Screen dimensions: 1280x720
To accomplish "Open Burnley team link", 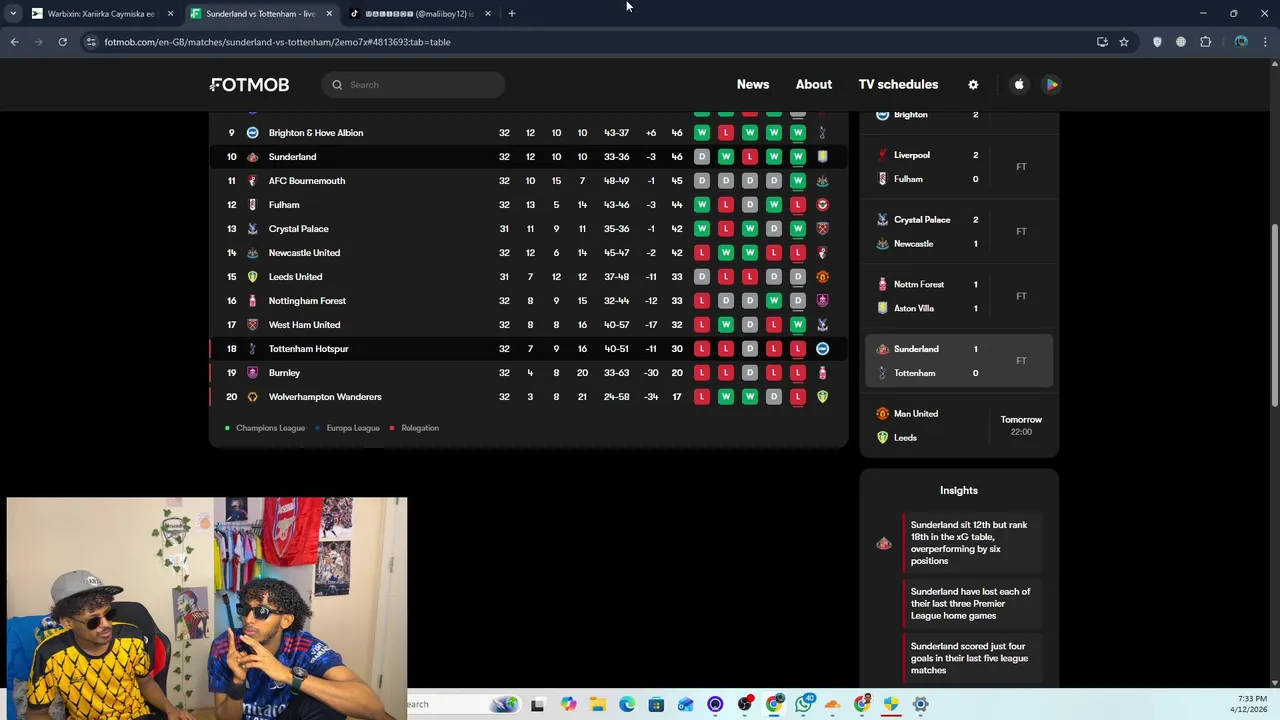I will [284, 373].
